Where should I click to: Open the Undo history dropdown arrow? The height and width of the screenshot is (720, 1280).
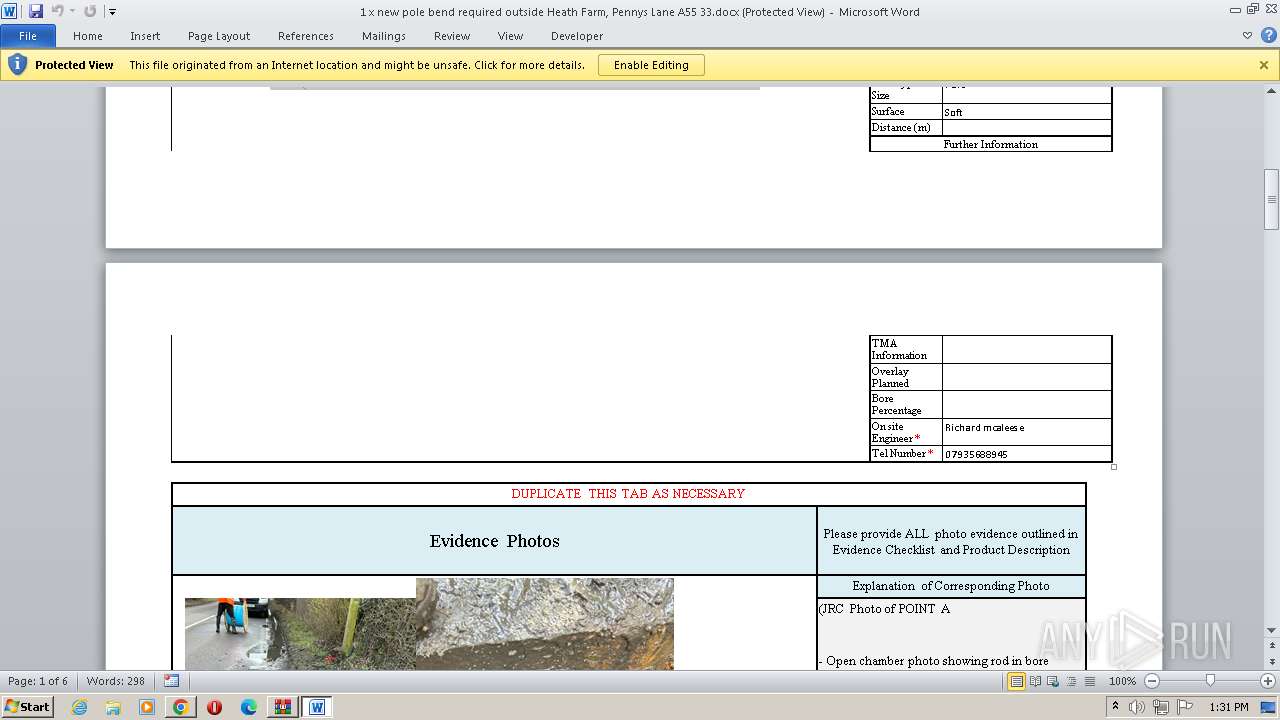click(72, 12)
